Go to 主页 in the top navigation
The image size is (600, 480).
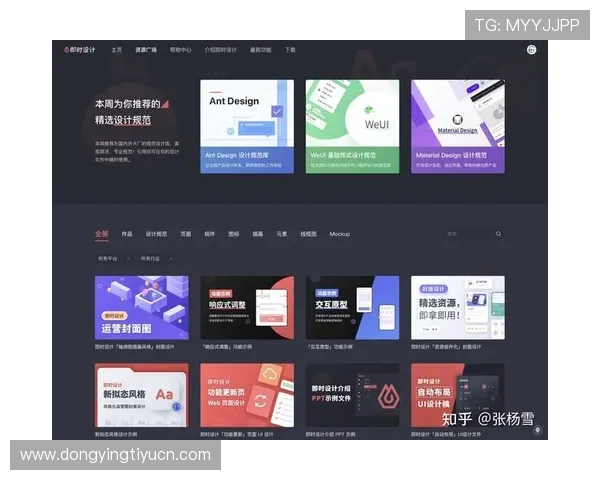pyautogui.click(x=117, y=50)
